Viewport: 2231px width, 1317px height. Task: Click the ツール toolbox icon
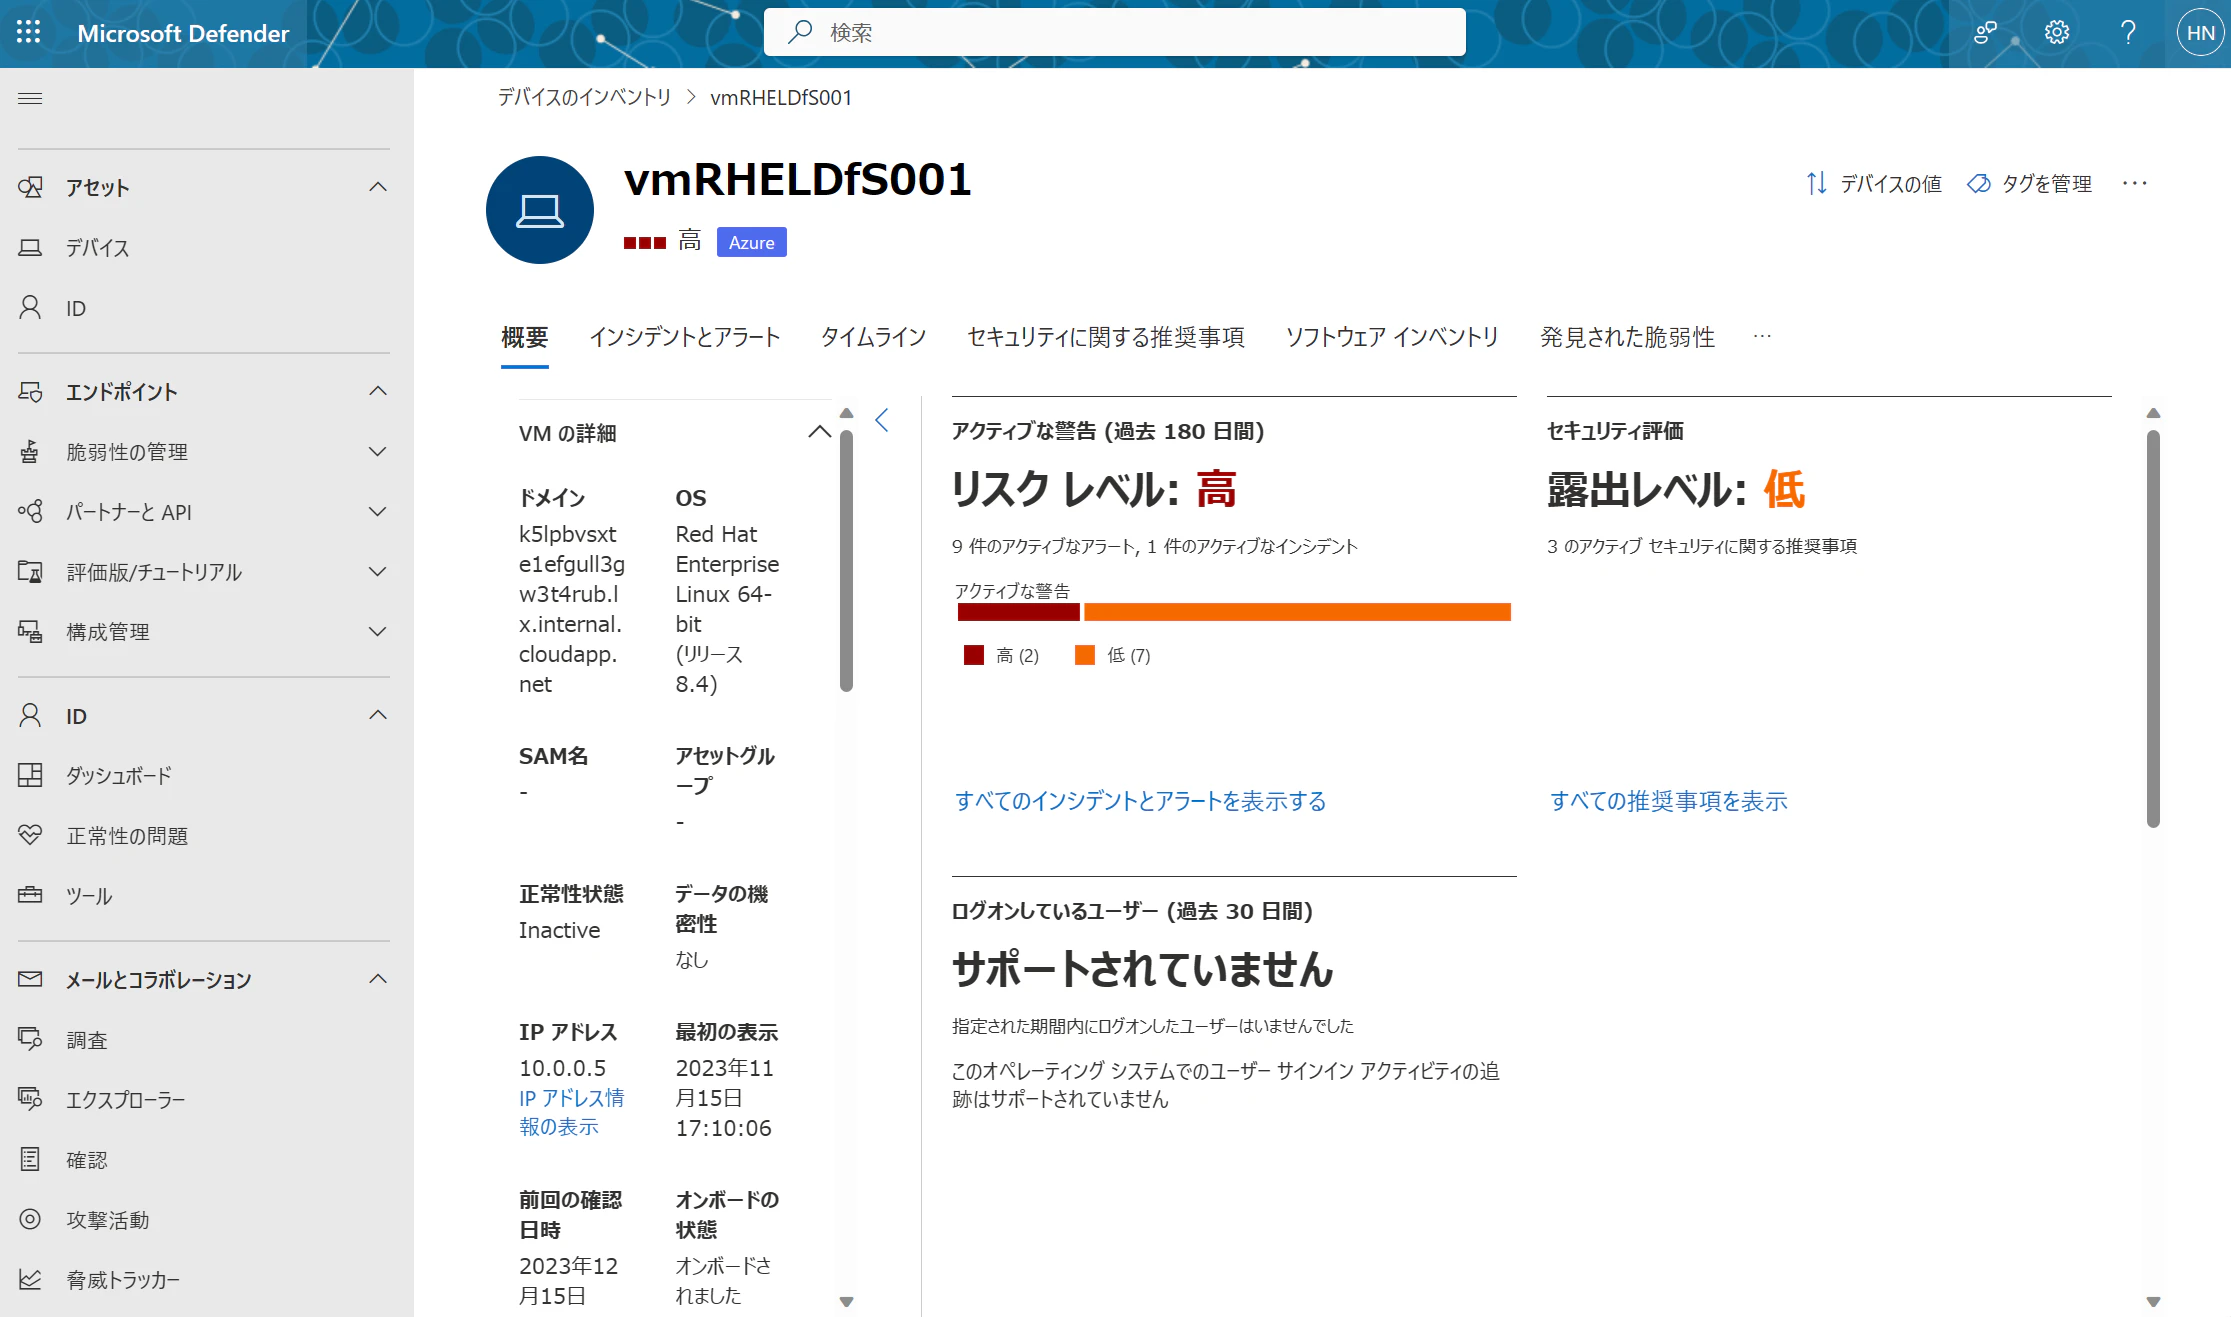coord(30,895)
